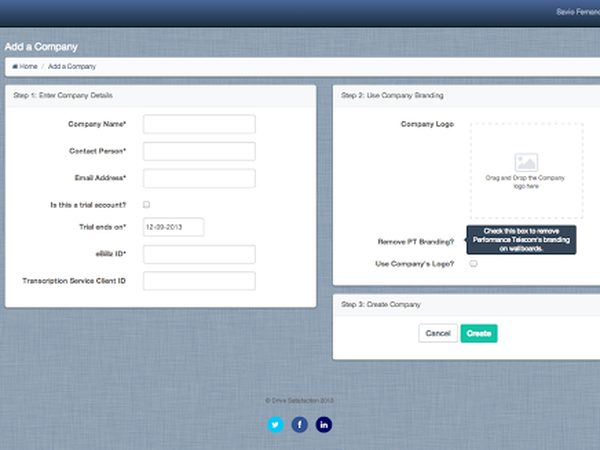Click the Home icon in breadcrumb

15,67
